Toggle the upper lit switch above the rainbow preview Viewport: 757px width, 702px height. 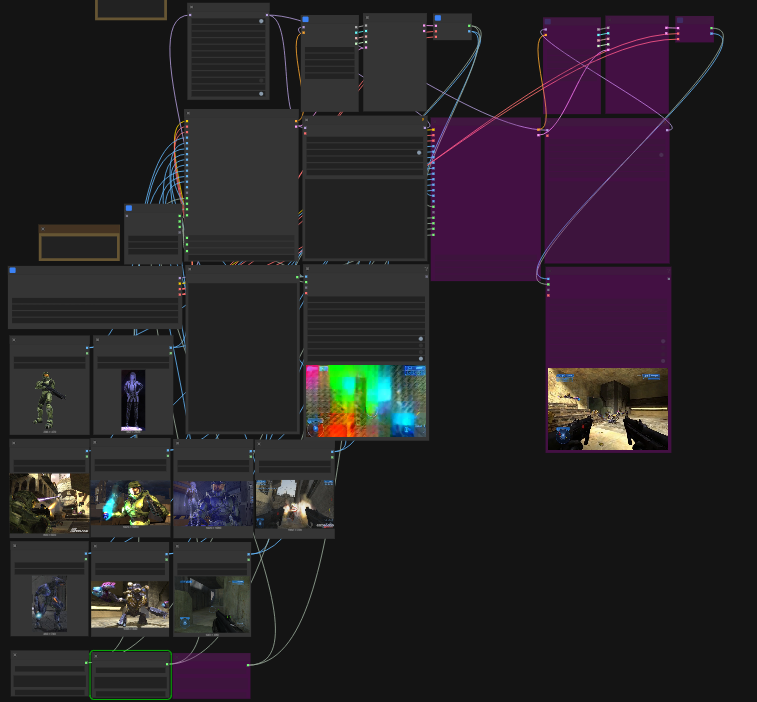[x=421, y=339]
